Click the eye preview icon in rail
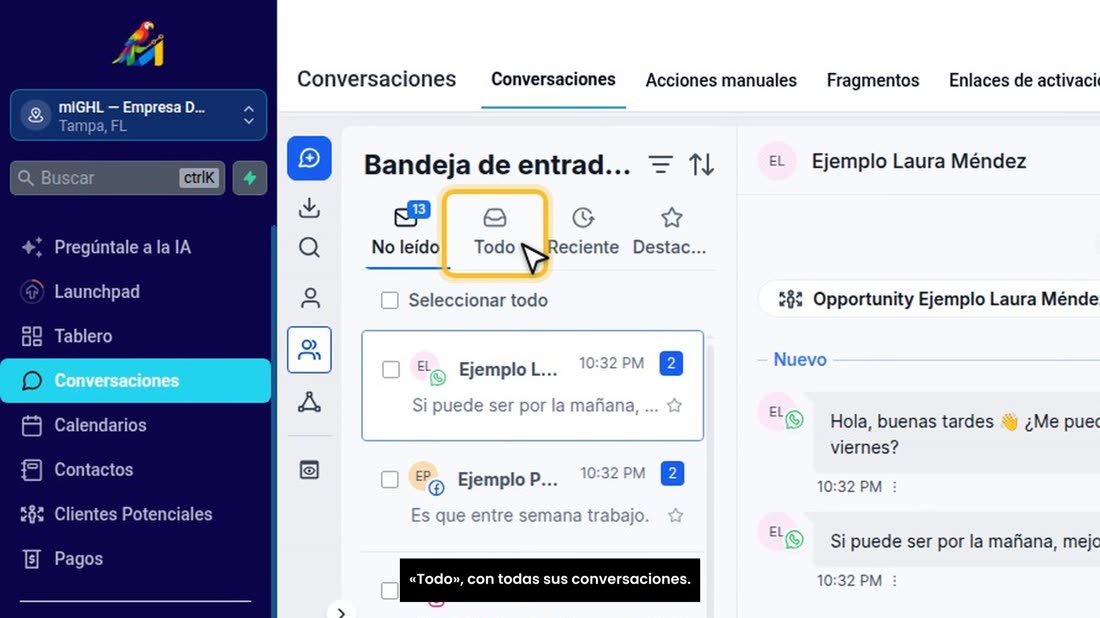1100x618 pixels. [309, 470]
